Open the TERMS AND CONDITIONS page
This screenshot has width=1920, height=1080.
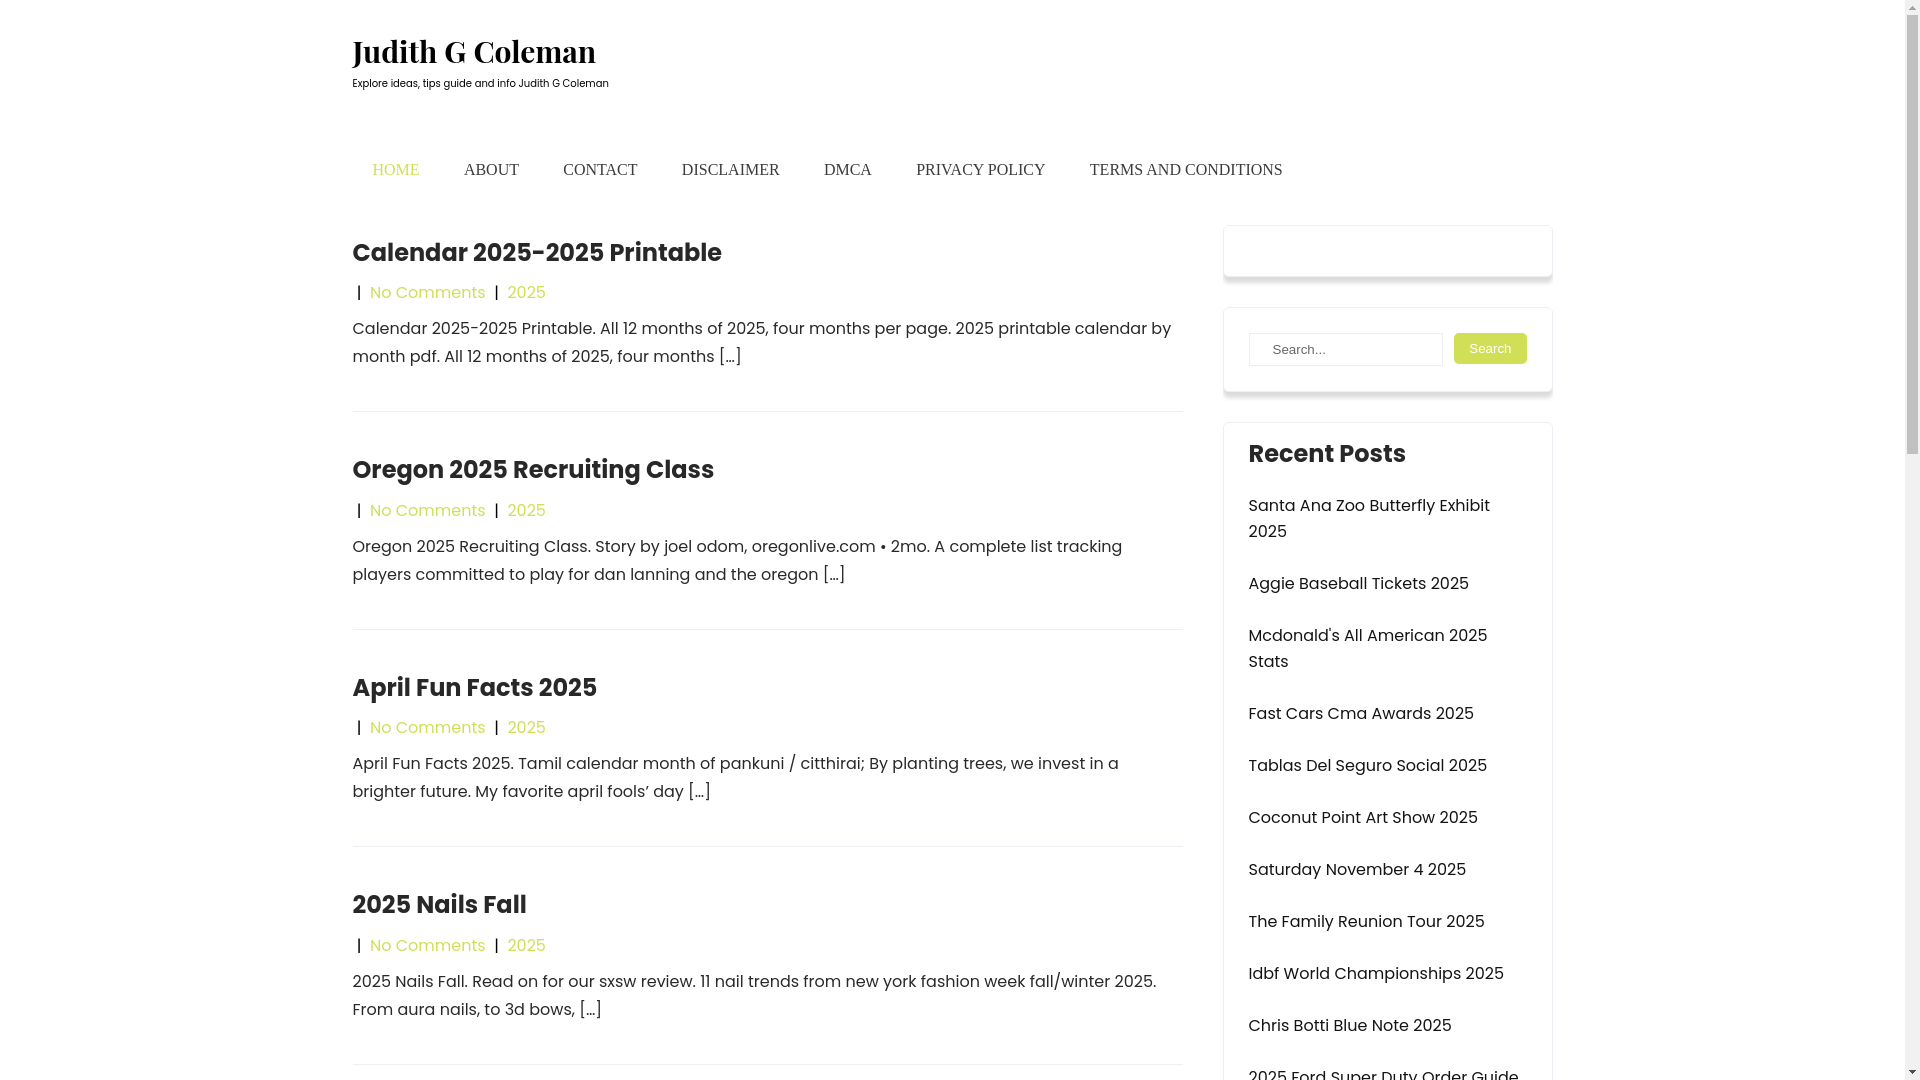pyautogui.click(x=1186, y=170)
